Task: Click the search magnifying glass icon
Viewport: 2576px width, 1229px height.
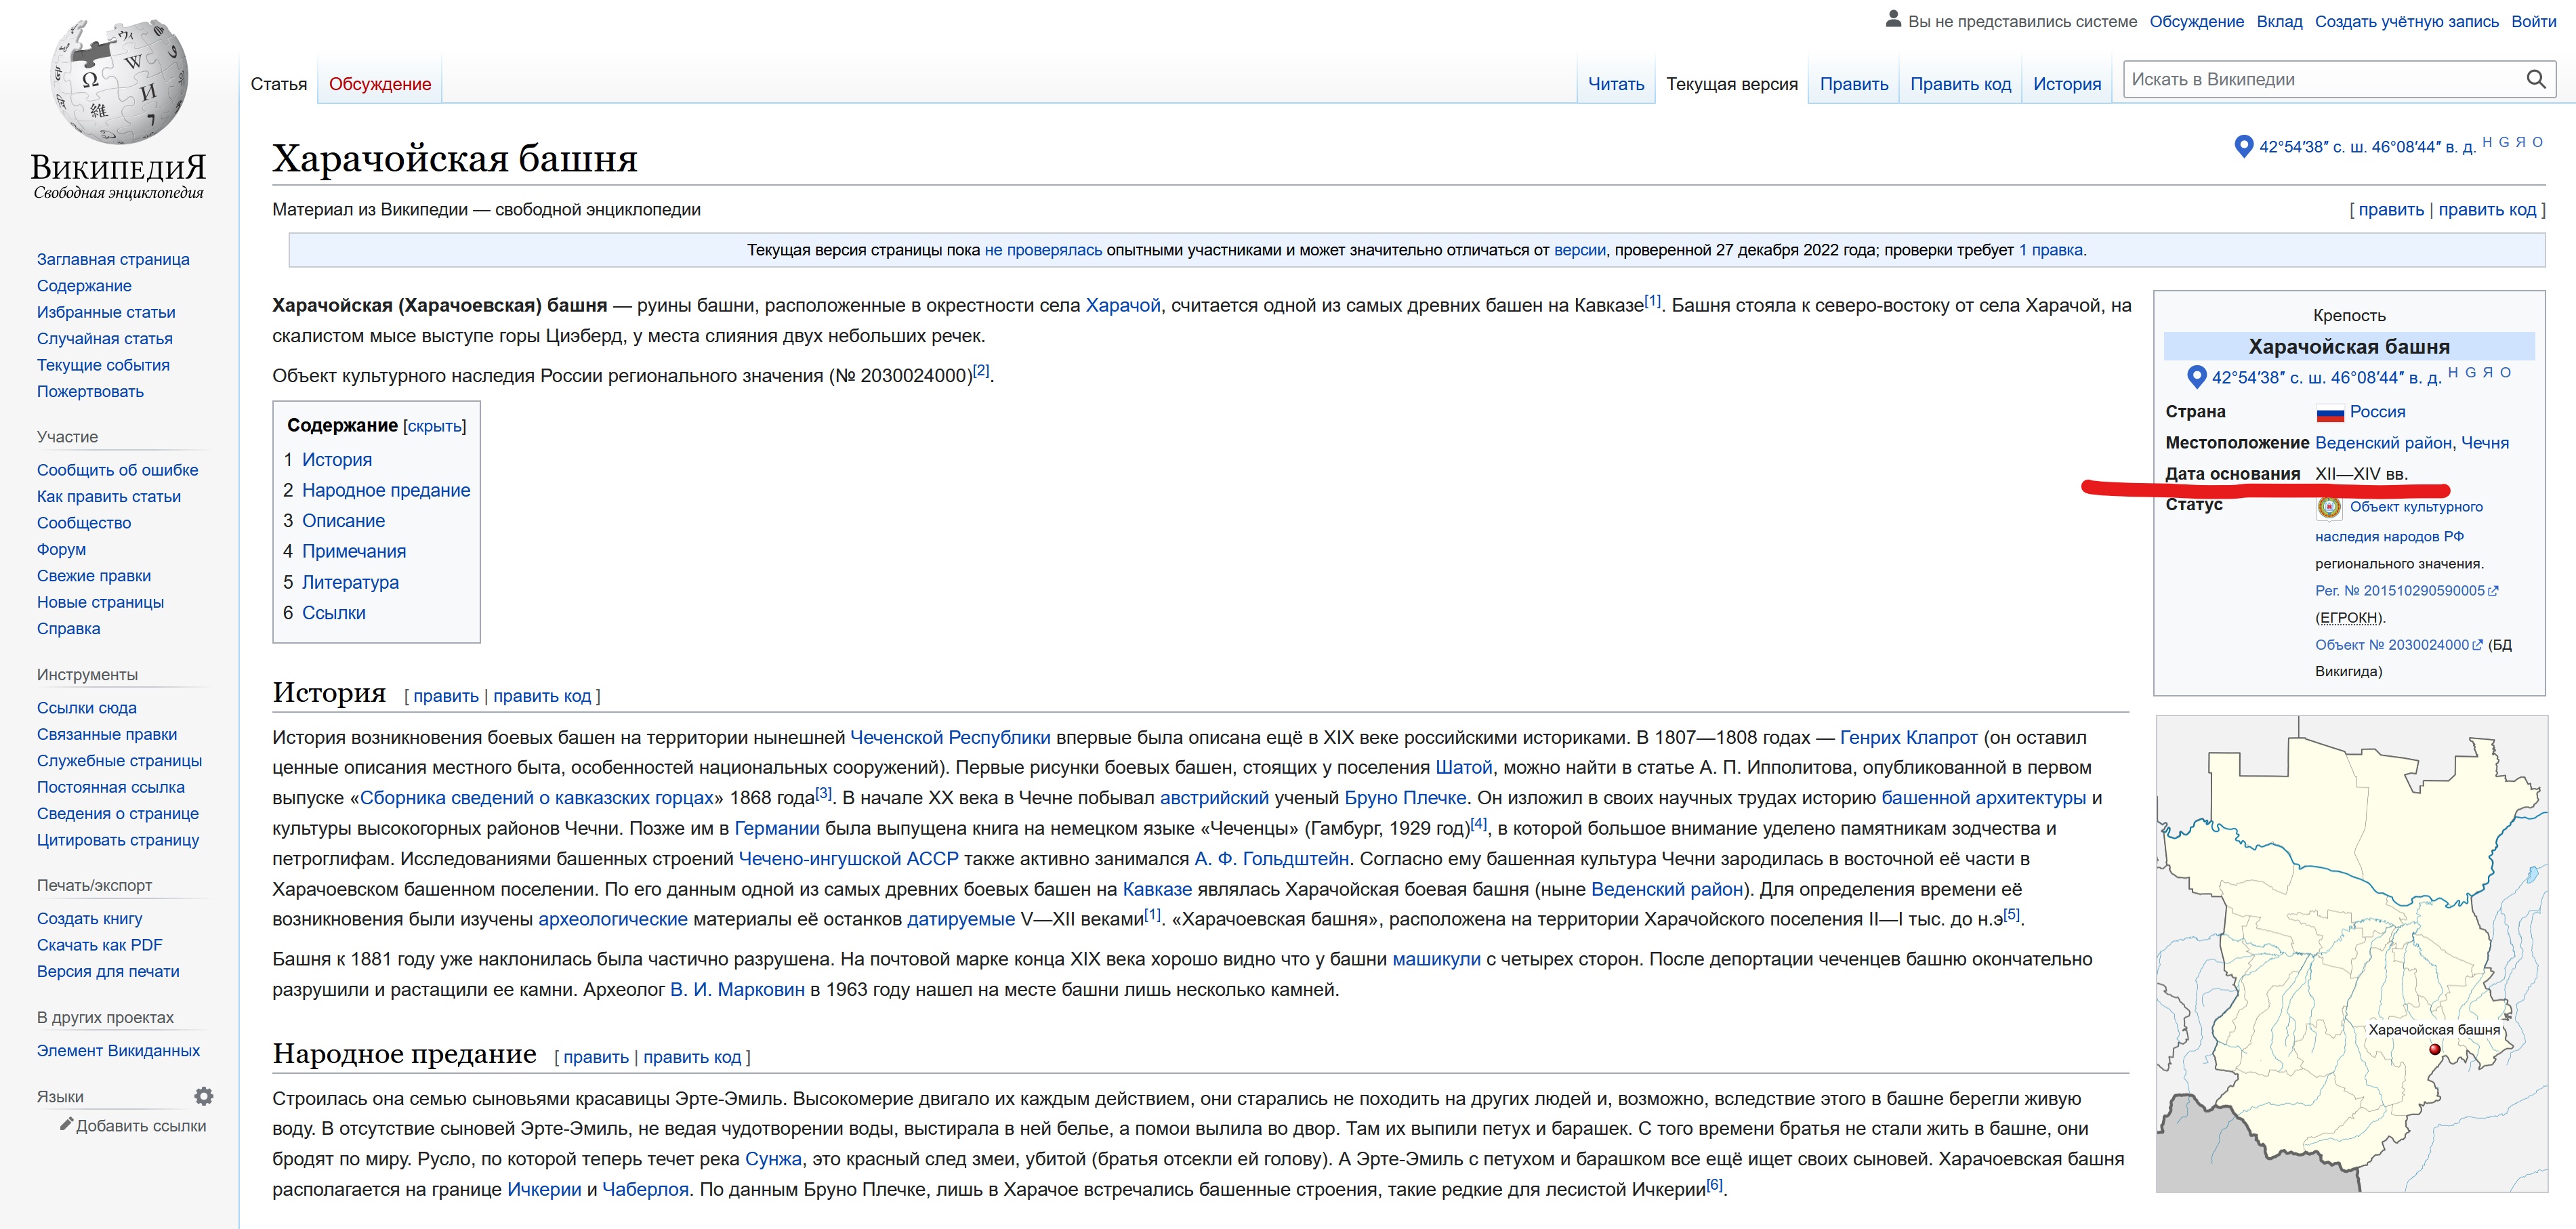Action: pyautogui.click(x=2535, y=80)
